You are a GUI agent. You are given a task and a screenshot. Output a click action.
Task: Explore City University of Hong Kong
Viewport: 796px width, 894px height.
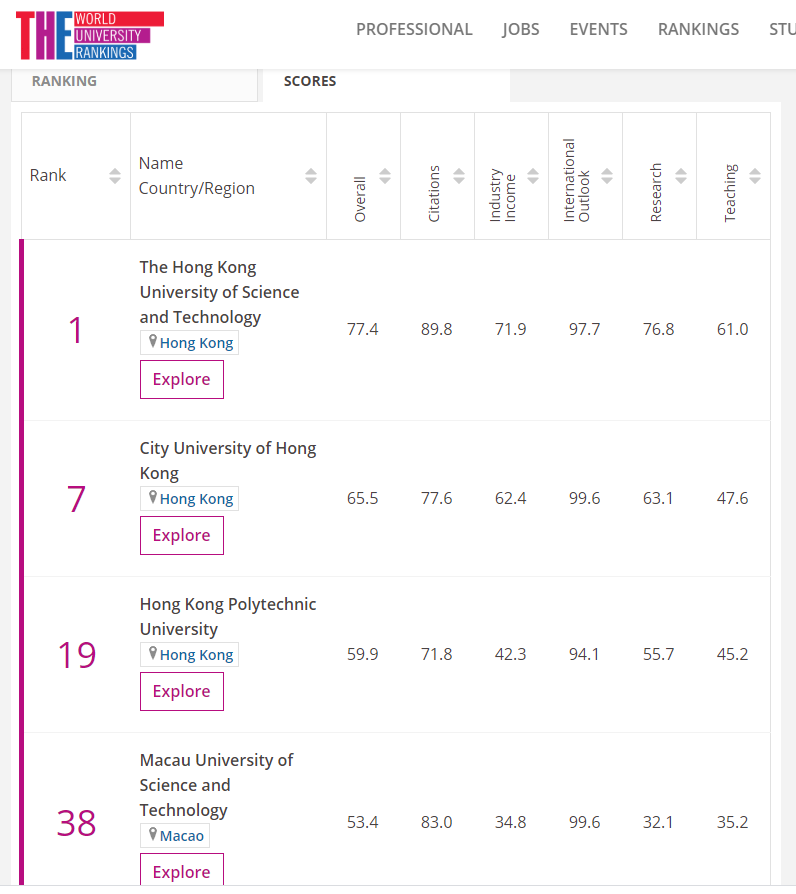pyautogui.click(x=182, y=535)
